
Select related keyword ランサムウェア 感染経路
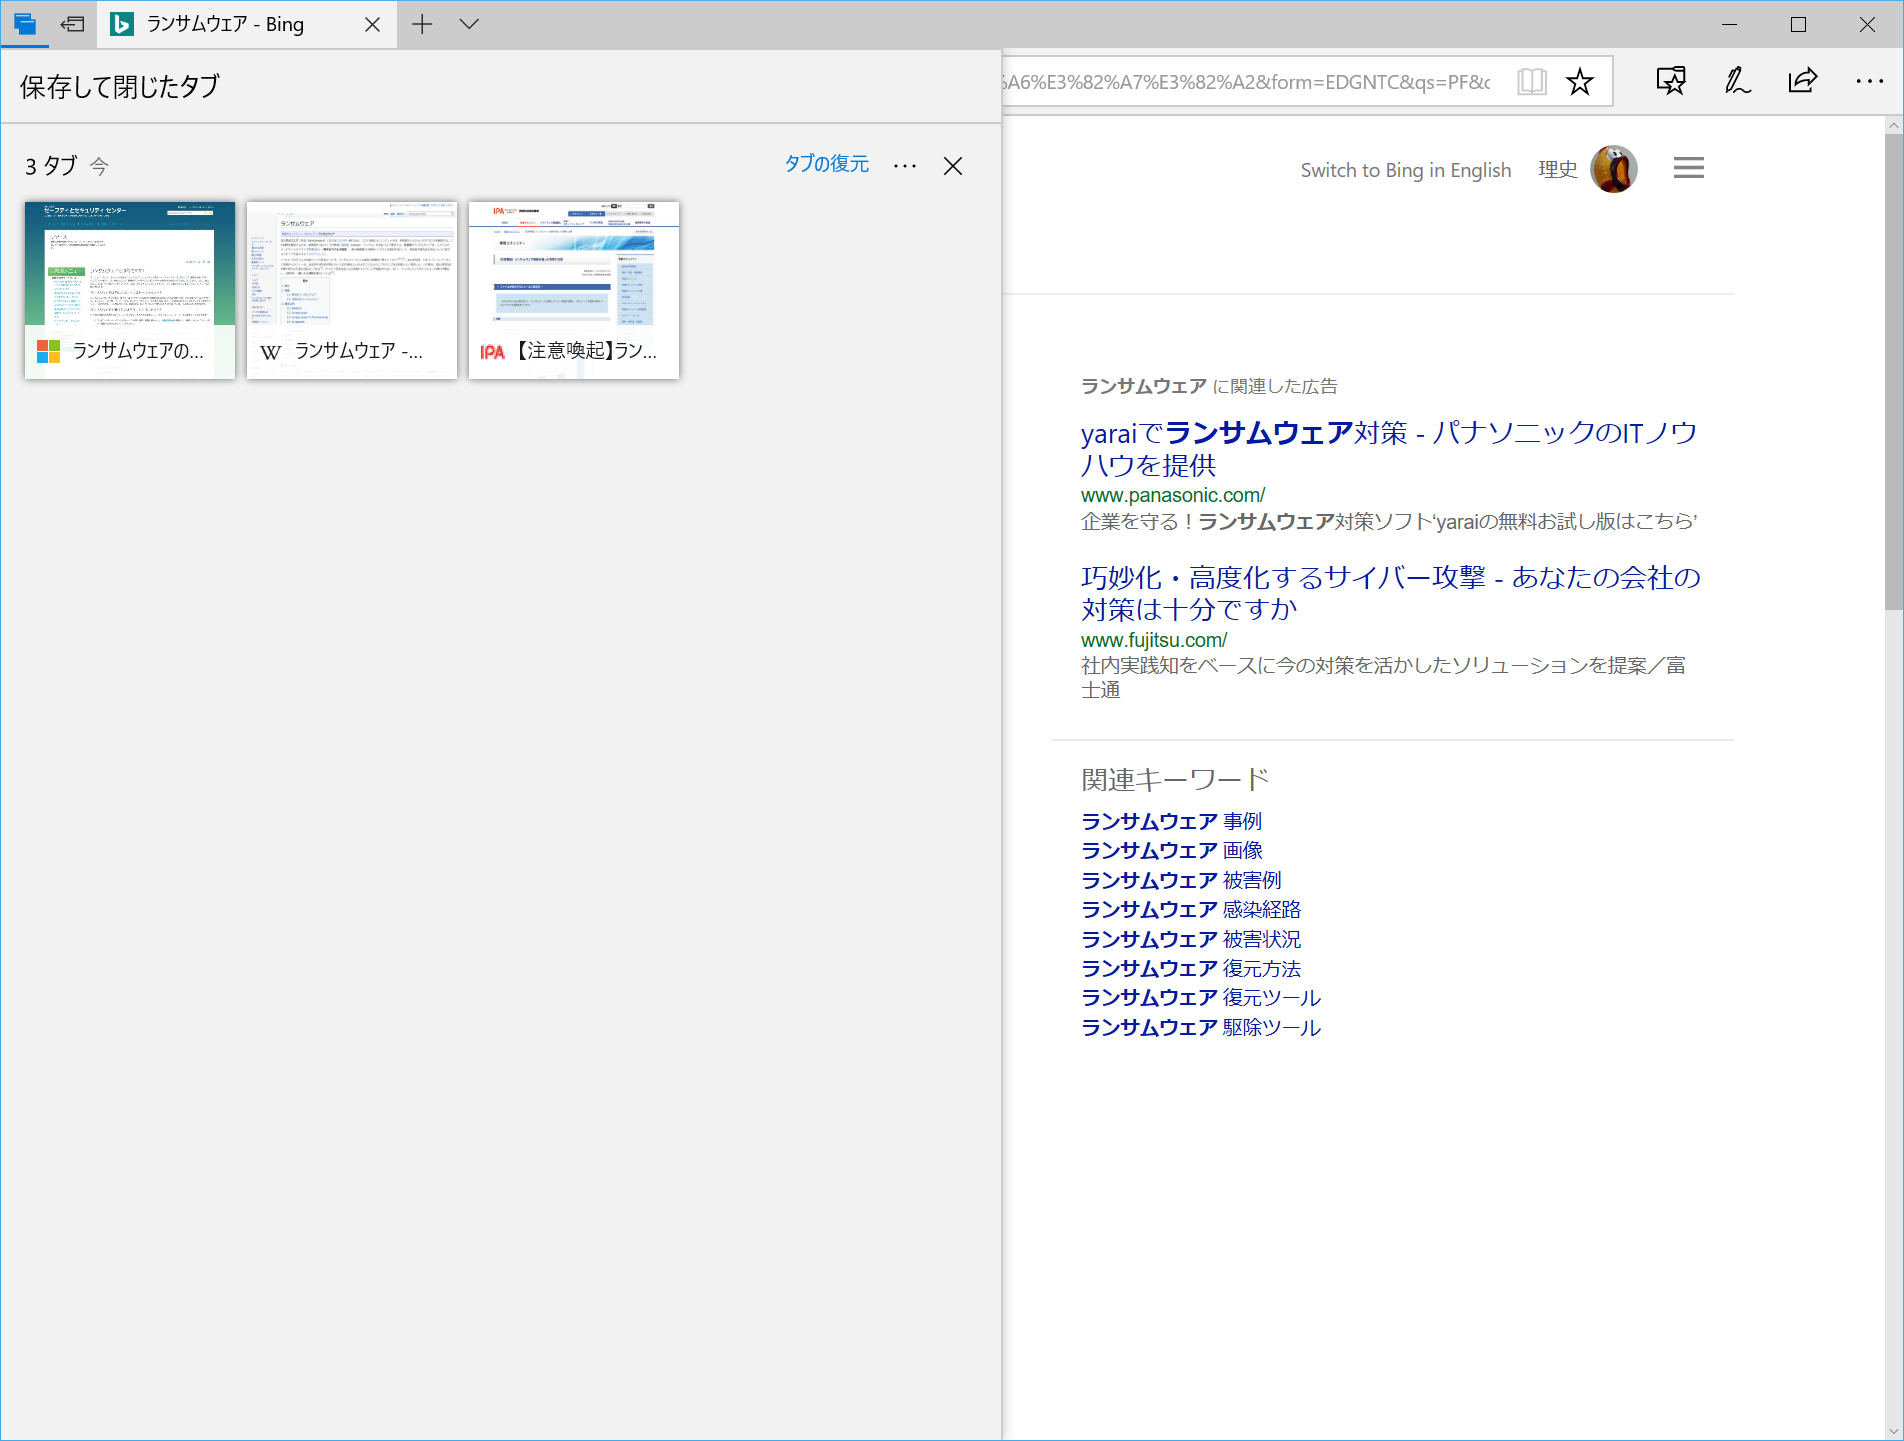point(1191,909)
